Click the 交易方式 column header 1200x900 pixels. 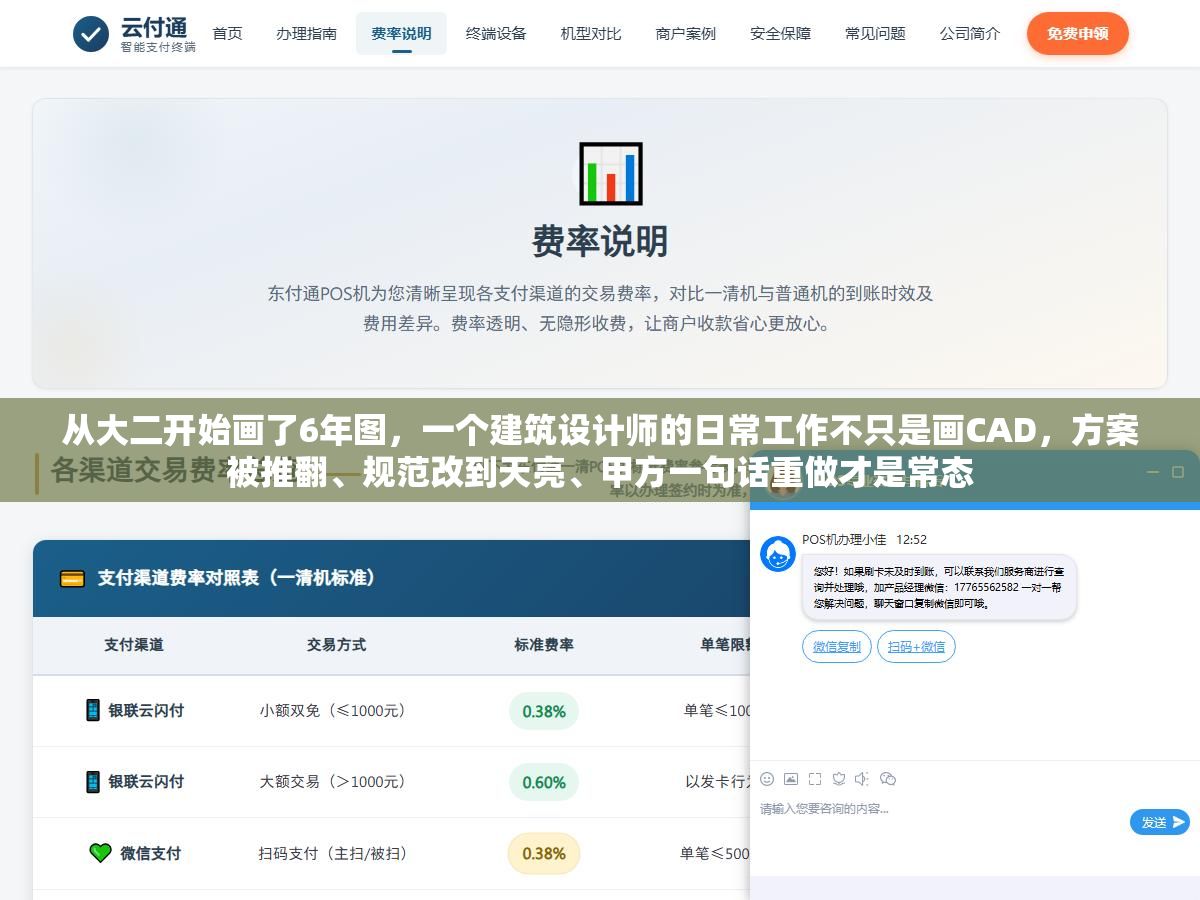pos(336,645)
